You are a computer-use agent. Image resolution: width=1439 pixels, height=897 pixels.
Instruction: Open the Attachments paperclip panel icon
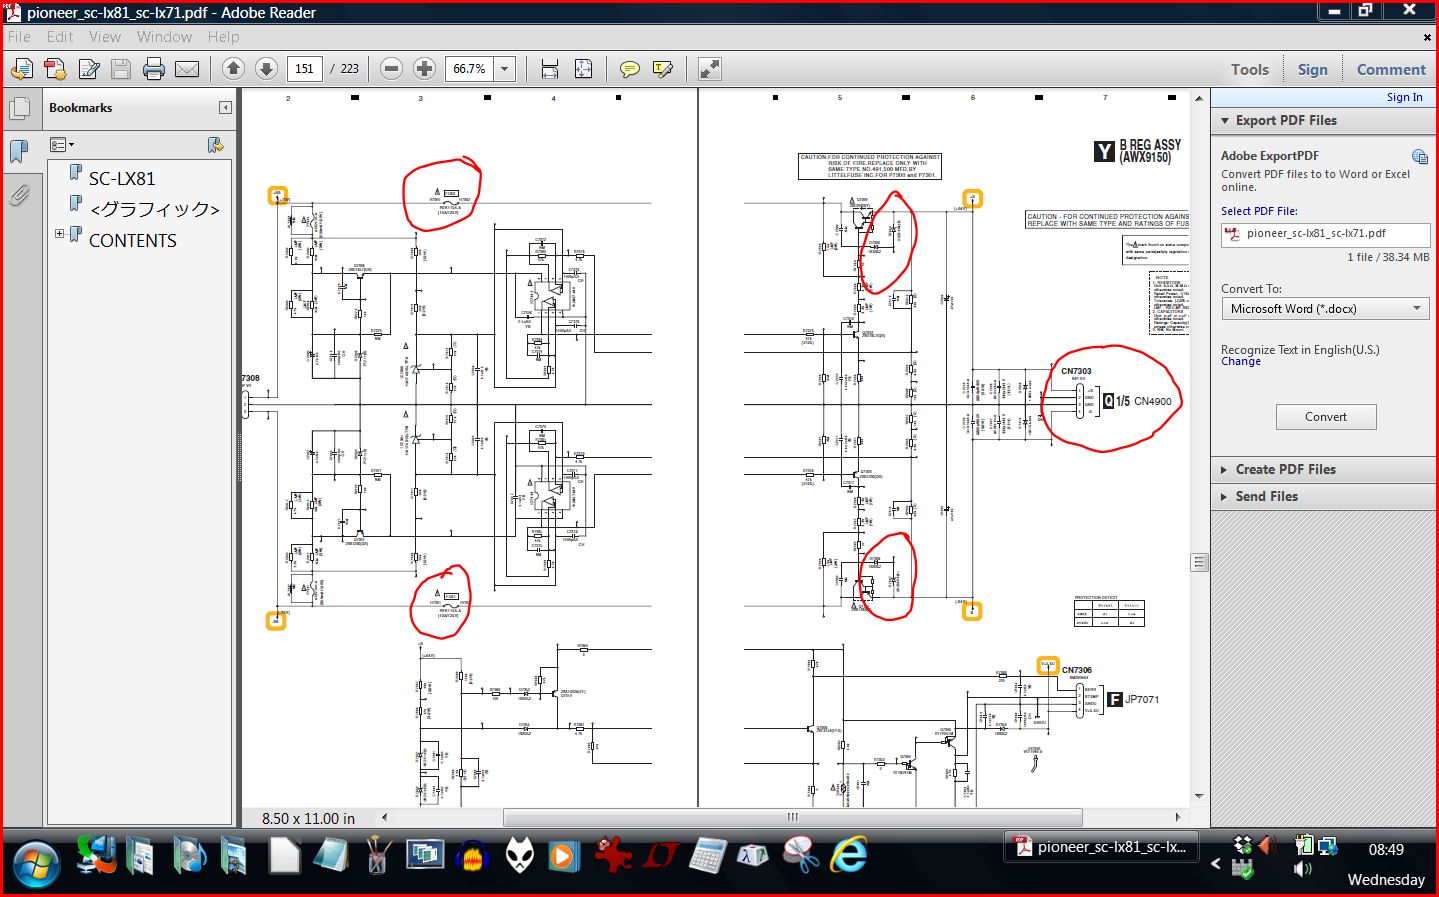click(x=19, y=195)
